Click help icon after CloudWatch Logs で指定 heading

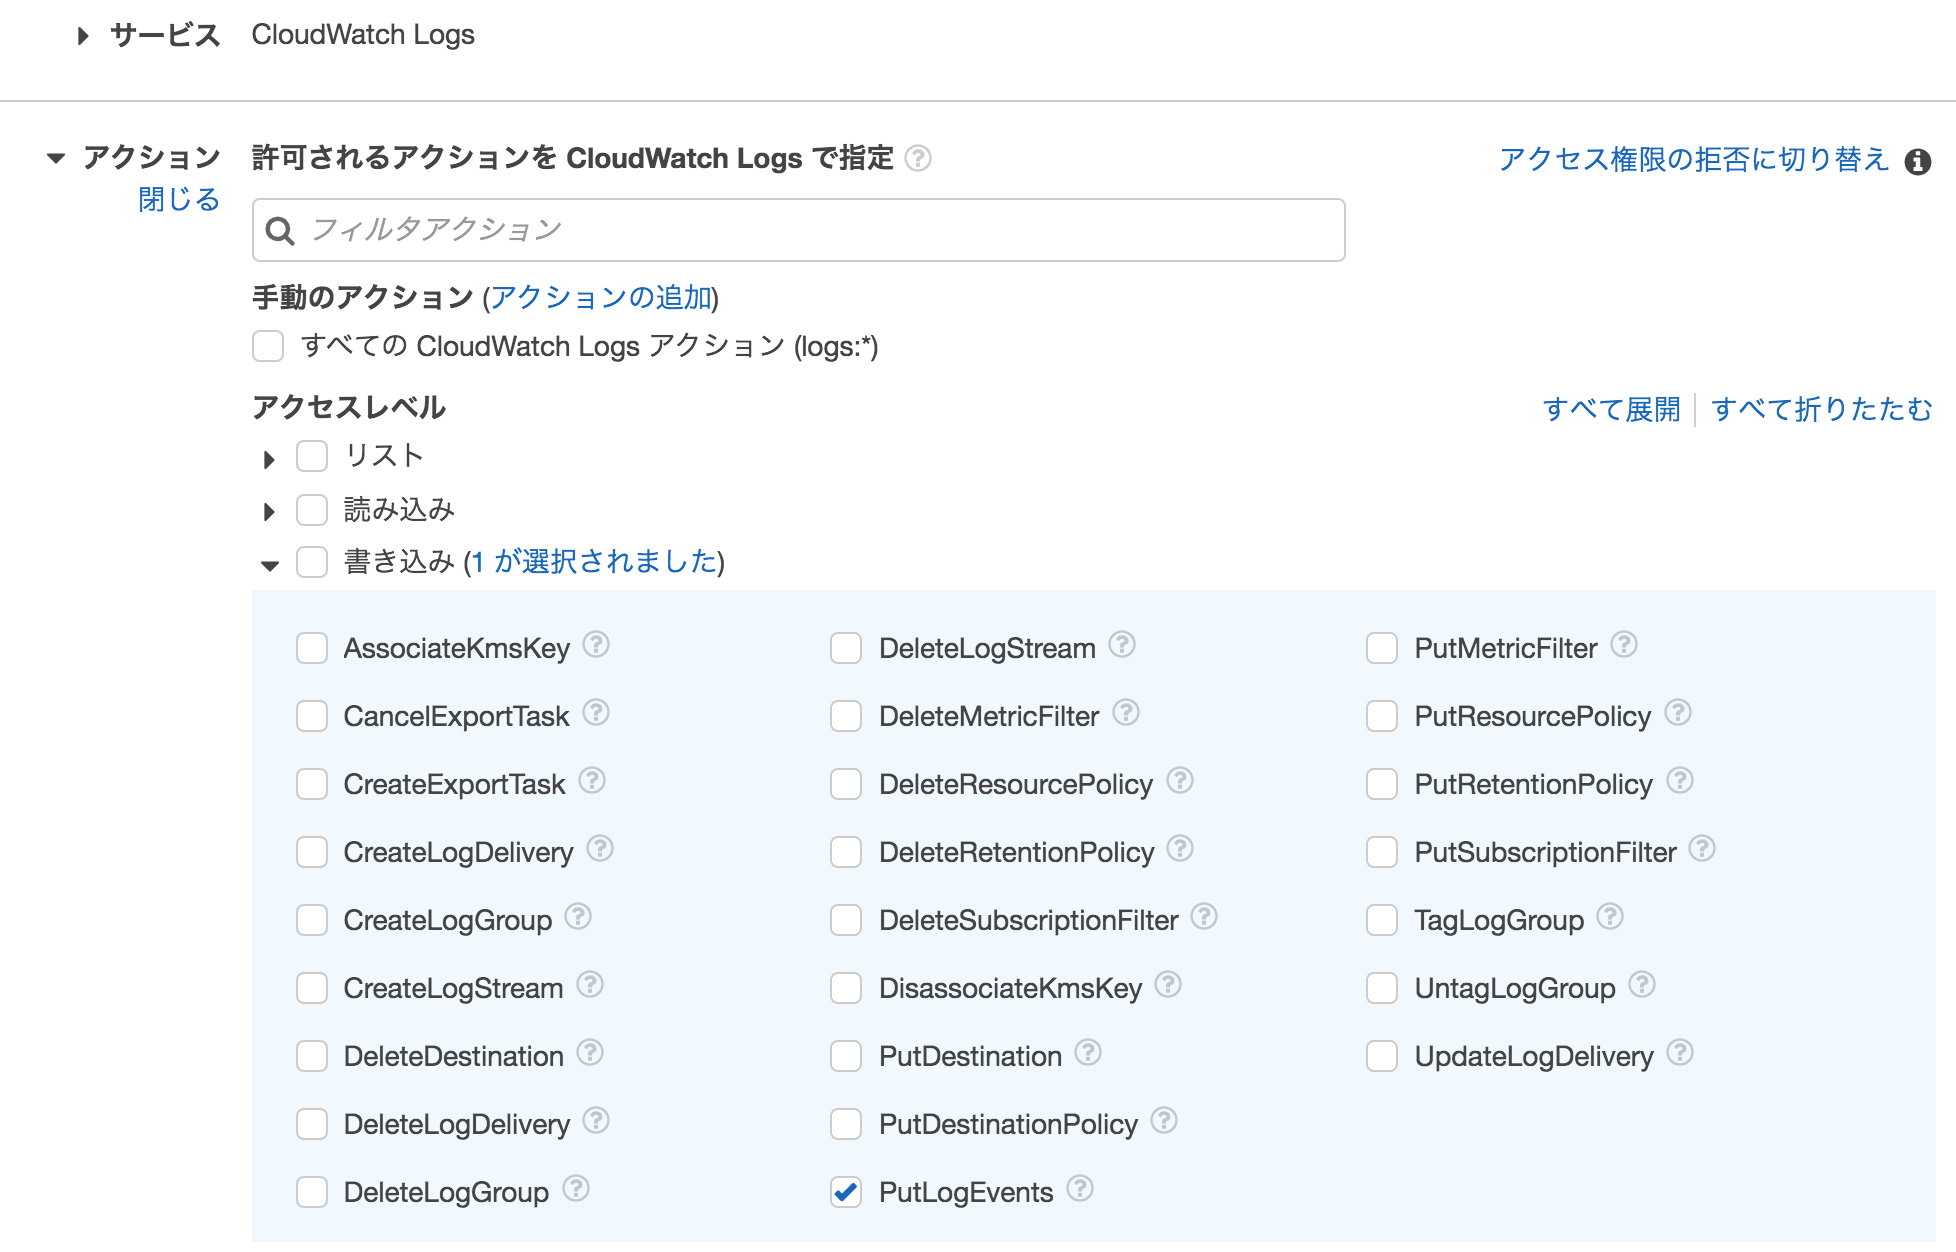click(x=917, y=159)
